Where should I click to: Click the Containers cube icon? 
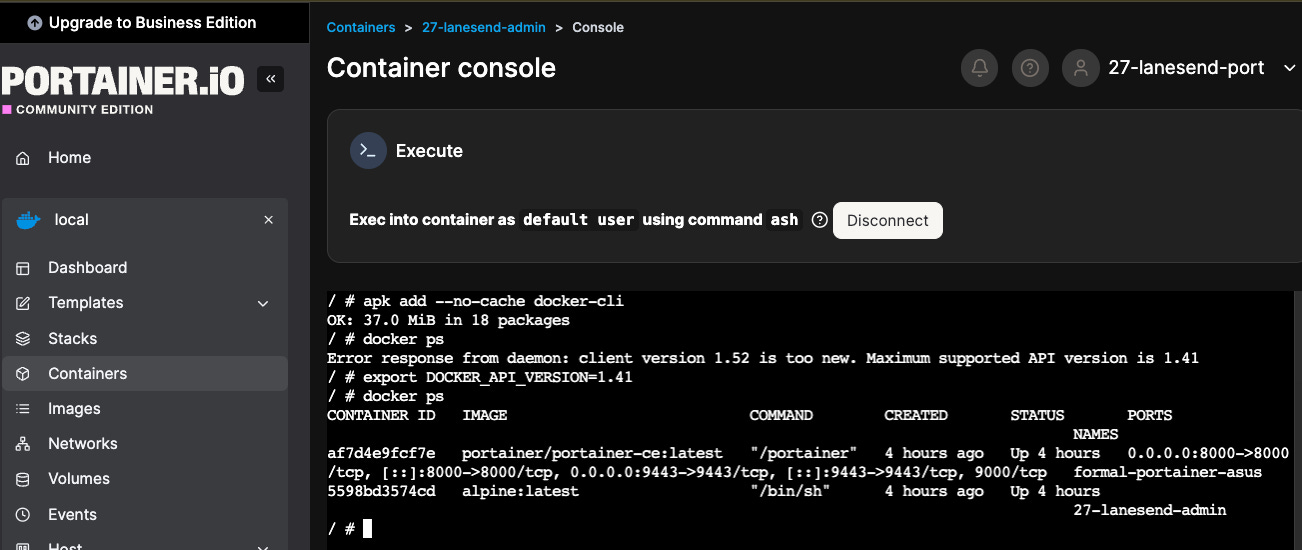click(x=24, y=374)
